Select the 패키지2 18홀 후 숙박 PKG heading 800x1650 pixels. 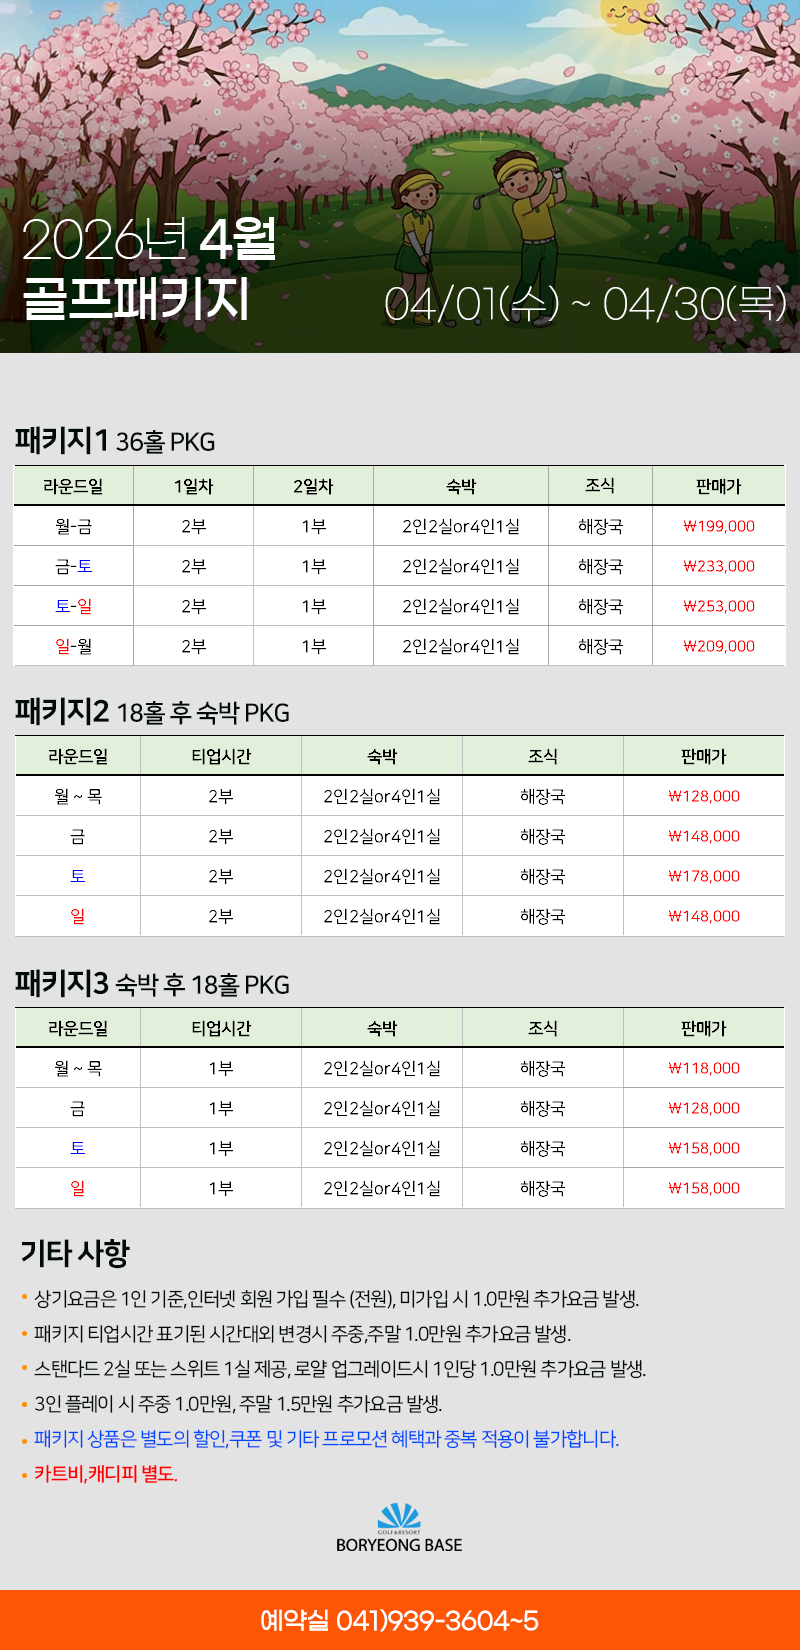pyautogui.click(x=152, y=712)
